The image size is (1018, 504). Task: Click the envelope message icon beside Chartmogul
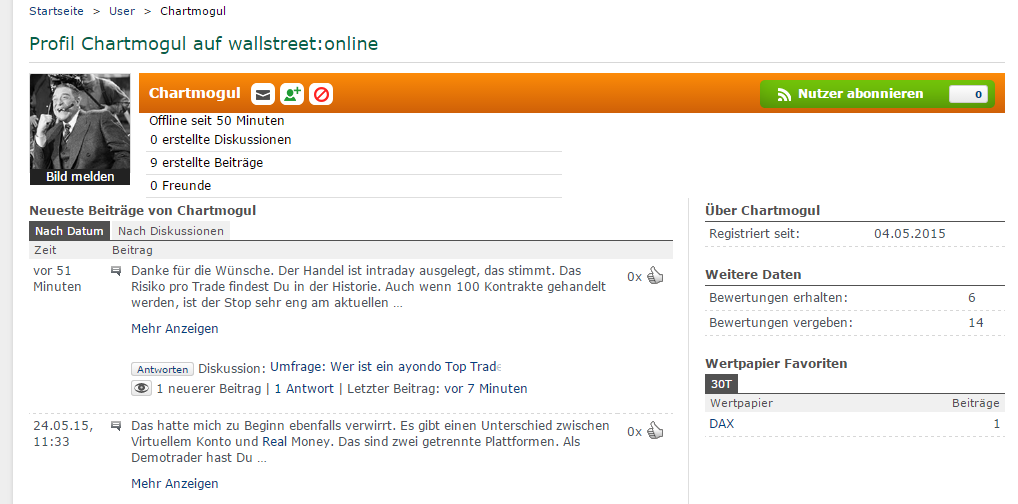click(262, 94)
